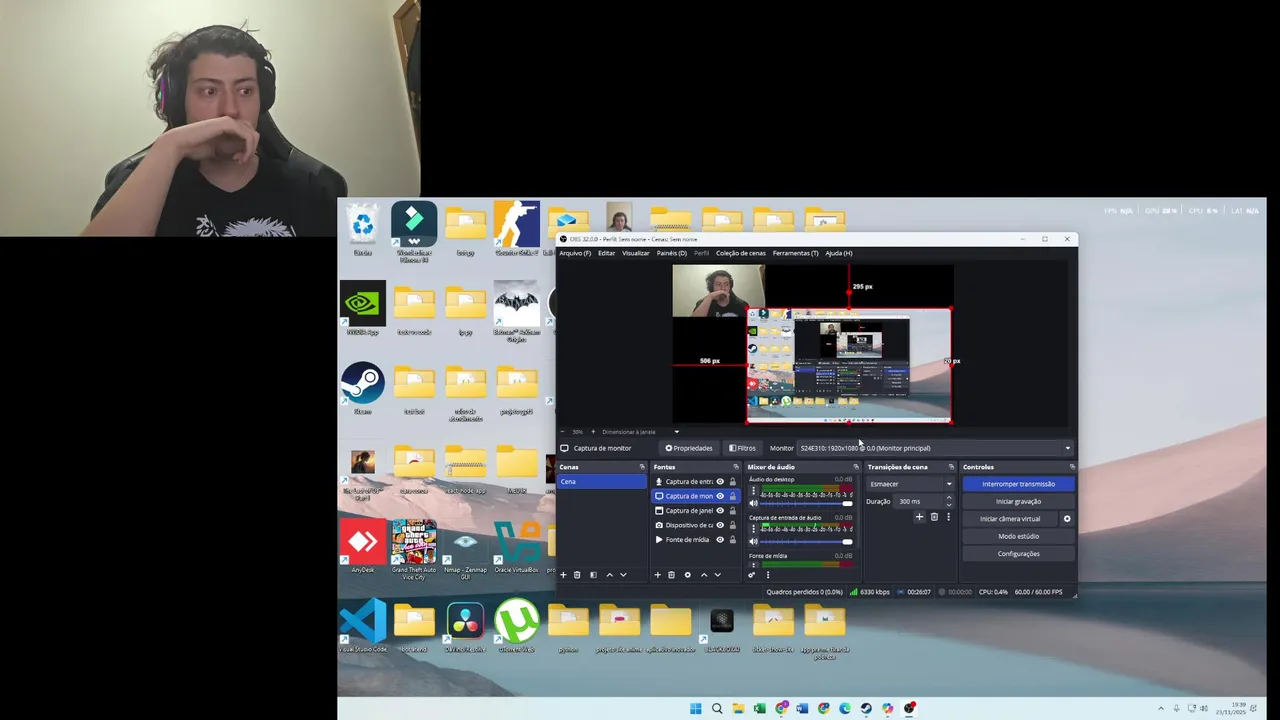Open the Captura de entrada de áudio three-dot options
This screenshot has width=1280, height=720.
753,528
